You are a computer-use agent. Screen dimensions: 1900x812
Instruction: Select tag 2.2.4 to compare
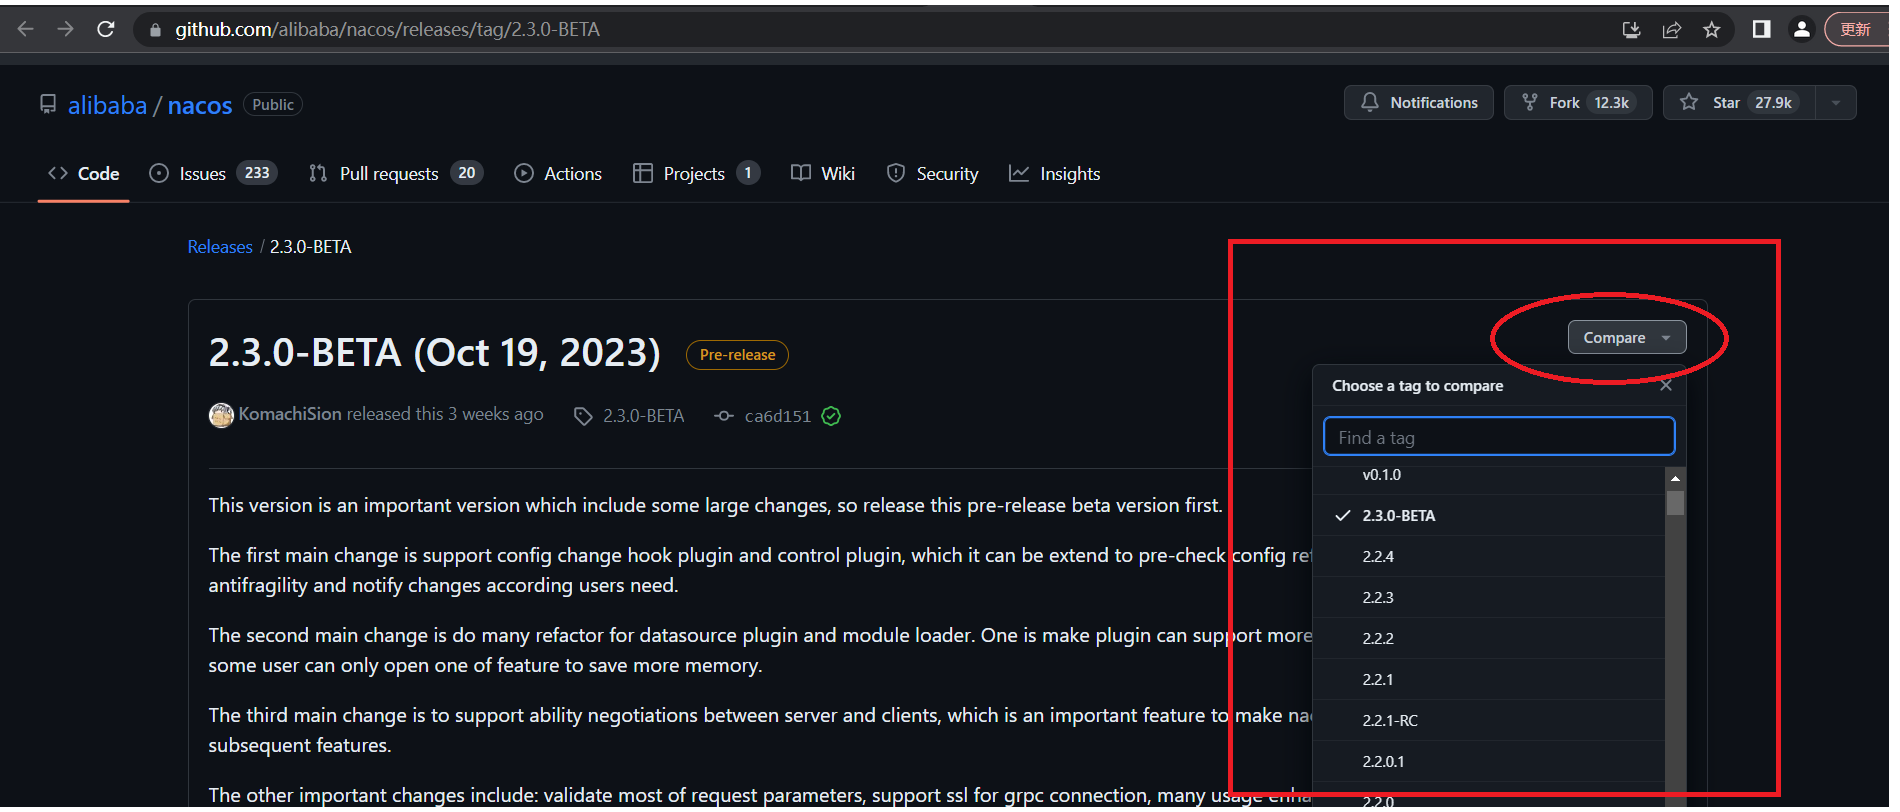coord(1489,557)
